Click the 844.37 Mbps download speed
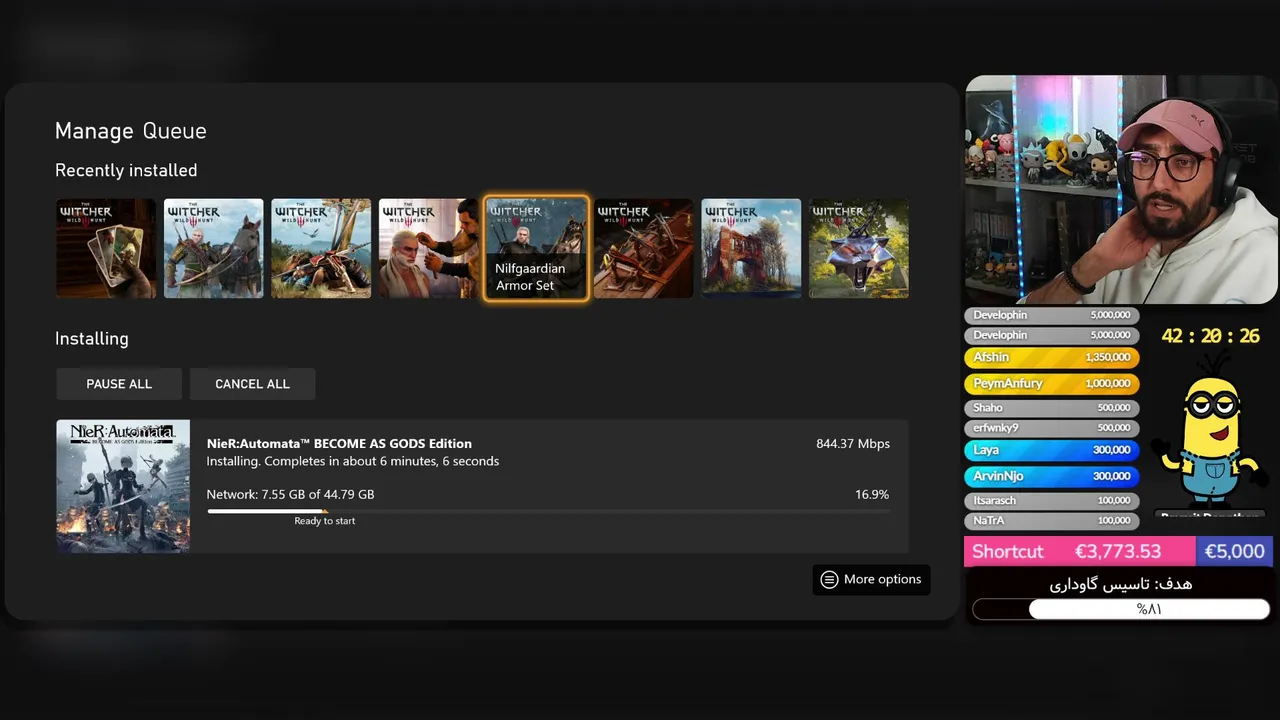 (853, 443)
